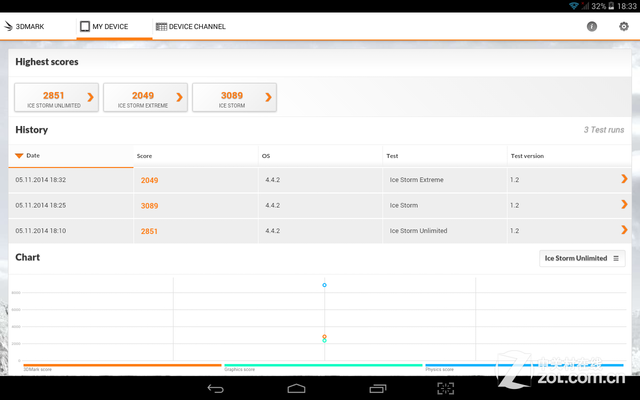Viewport: 640px width, 400px height.
Task: Click the '3 Test runs' label
Action: pyautogui.click(x=604, y=130)
